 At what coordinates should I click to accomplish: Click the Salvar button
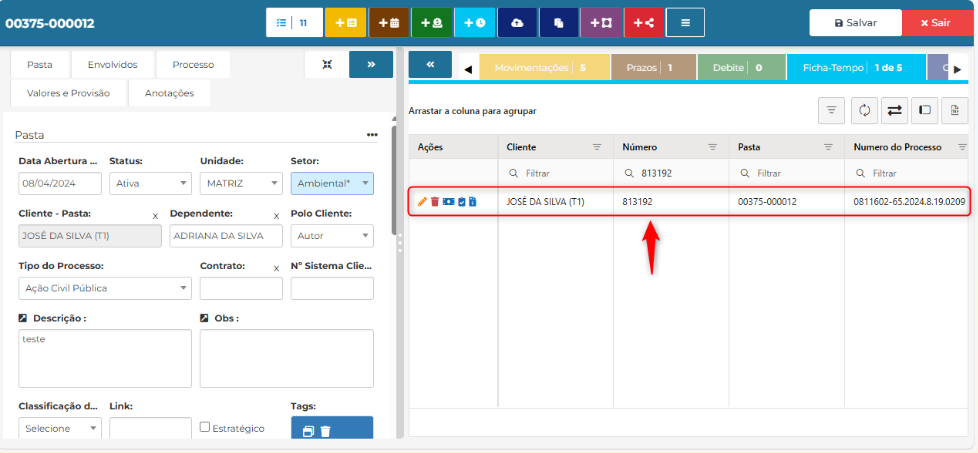pos(856,22)
